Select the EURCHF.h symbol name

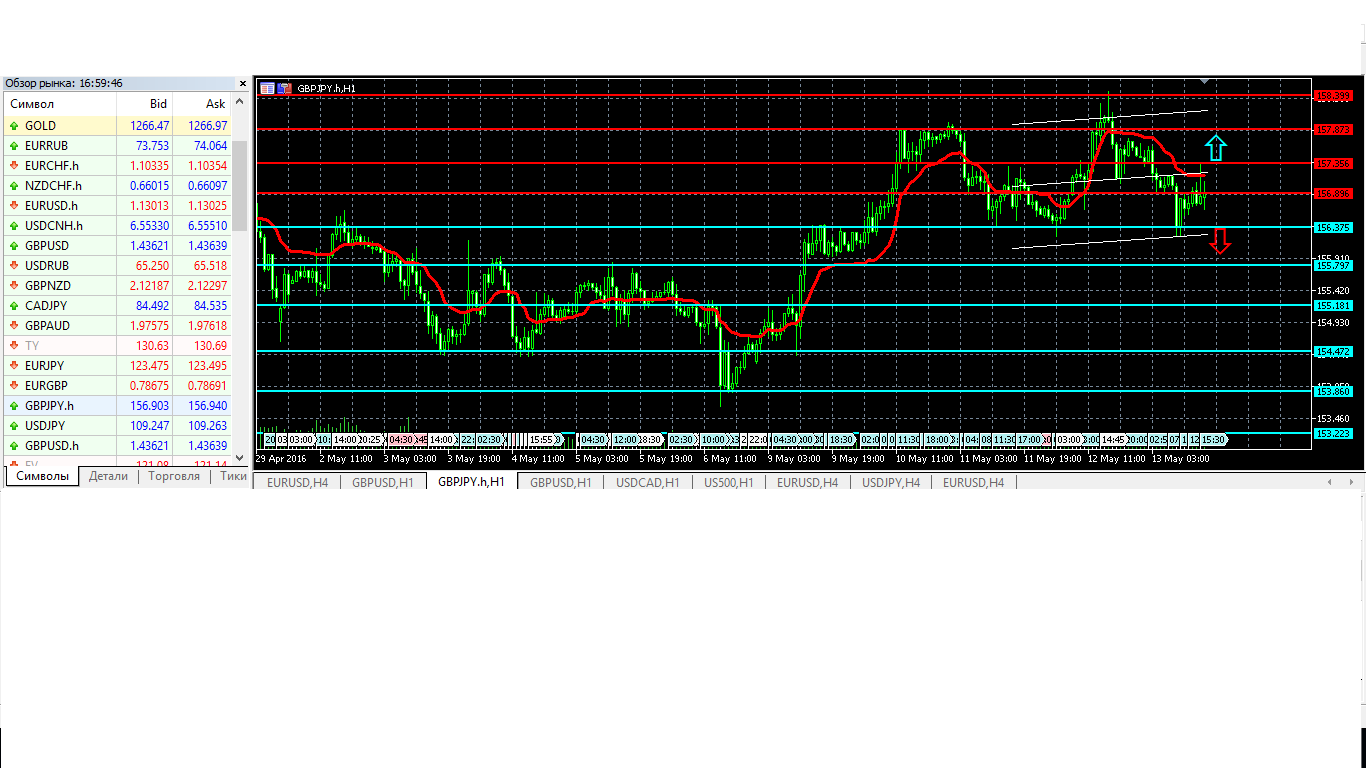[x=52, y=166]
